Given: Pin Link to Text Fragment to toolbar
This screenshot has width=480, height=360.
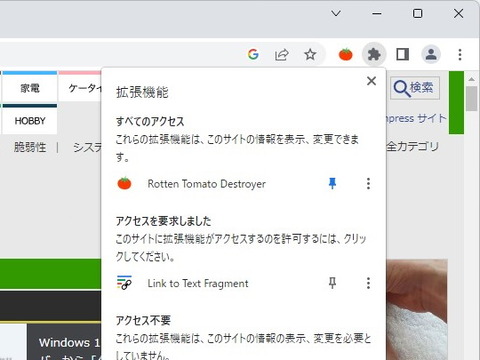Looking at the screenshot, I should coord(332,283).
